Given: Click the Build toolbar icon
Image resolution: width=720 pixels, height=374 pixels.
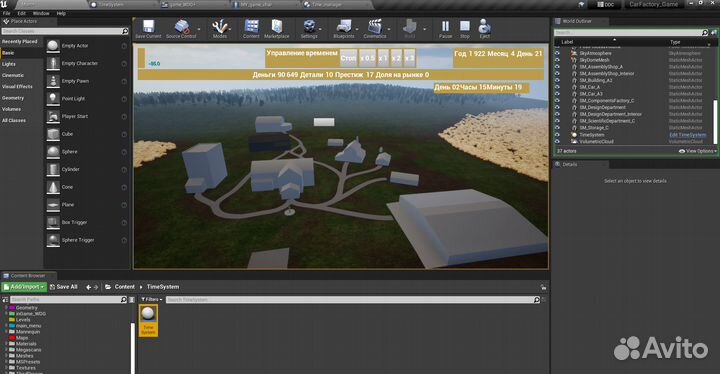Looking at the screenshot, I should click(x=410, y=29).
